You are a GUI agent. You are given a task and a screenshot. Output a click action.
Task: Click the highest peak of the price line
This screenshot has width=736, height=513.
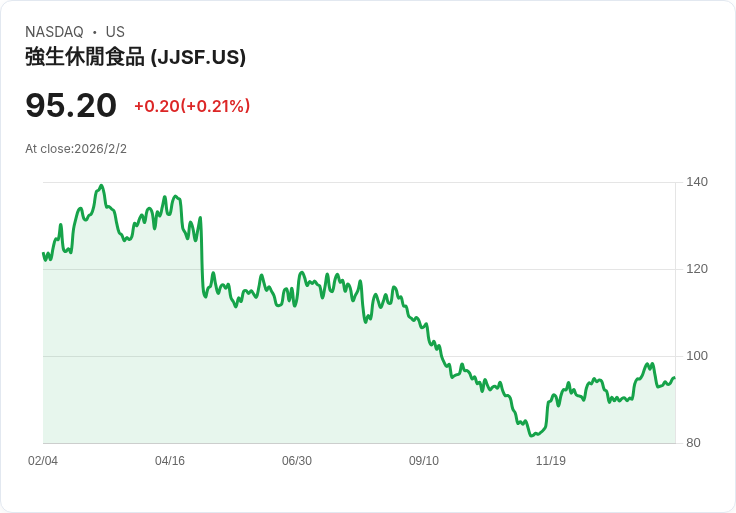point(101,186)
